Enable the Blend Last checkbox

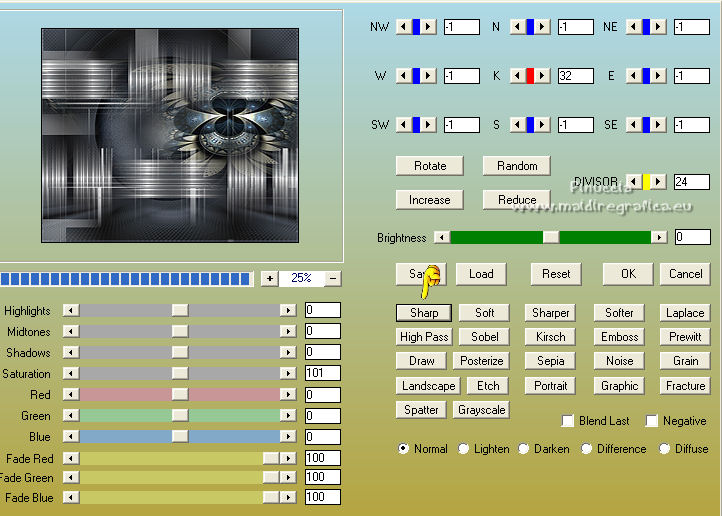click(x=568, y=421)
